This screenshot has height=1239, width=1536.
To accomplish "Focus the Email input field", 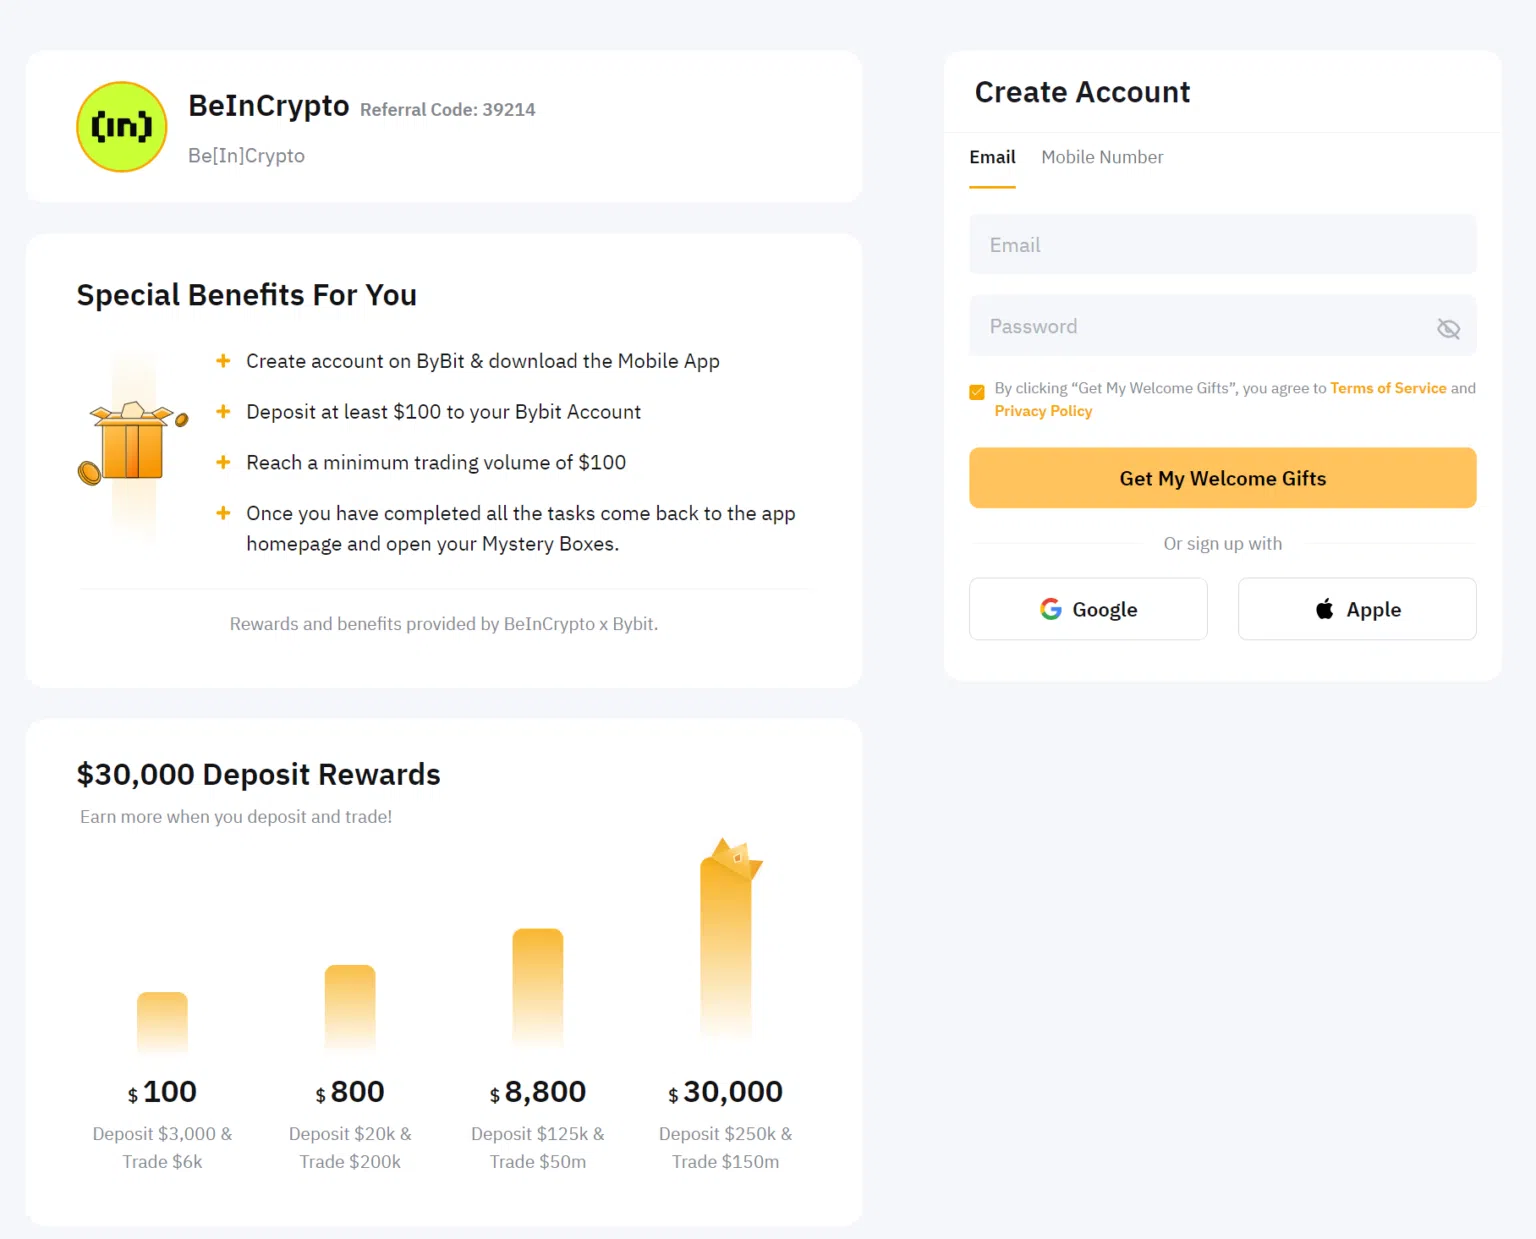I will coord(1222,244).
